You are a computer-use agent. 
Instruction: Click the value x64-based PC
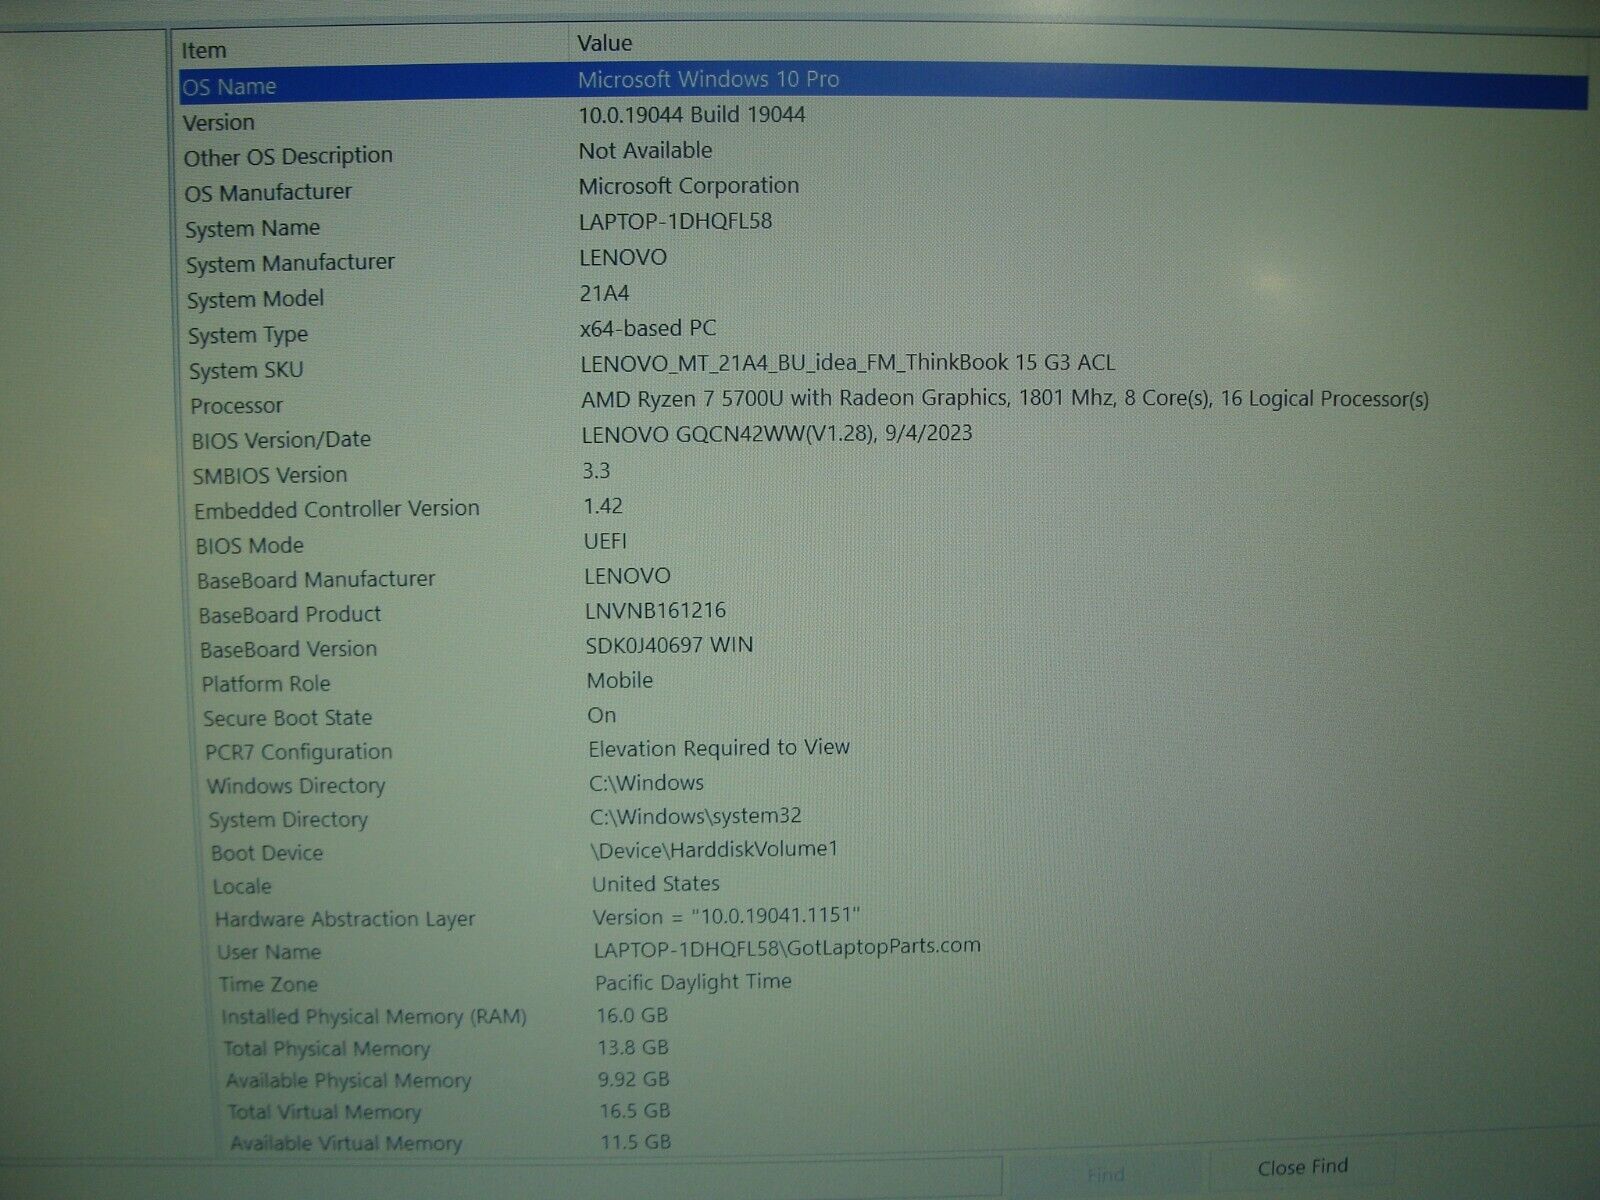[648, 328]
